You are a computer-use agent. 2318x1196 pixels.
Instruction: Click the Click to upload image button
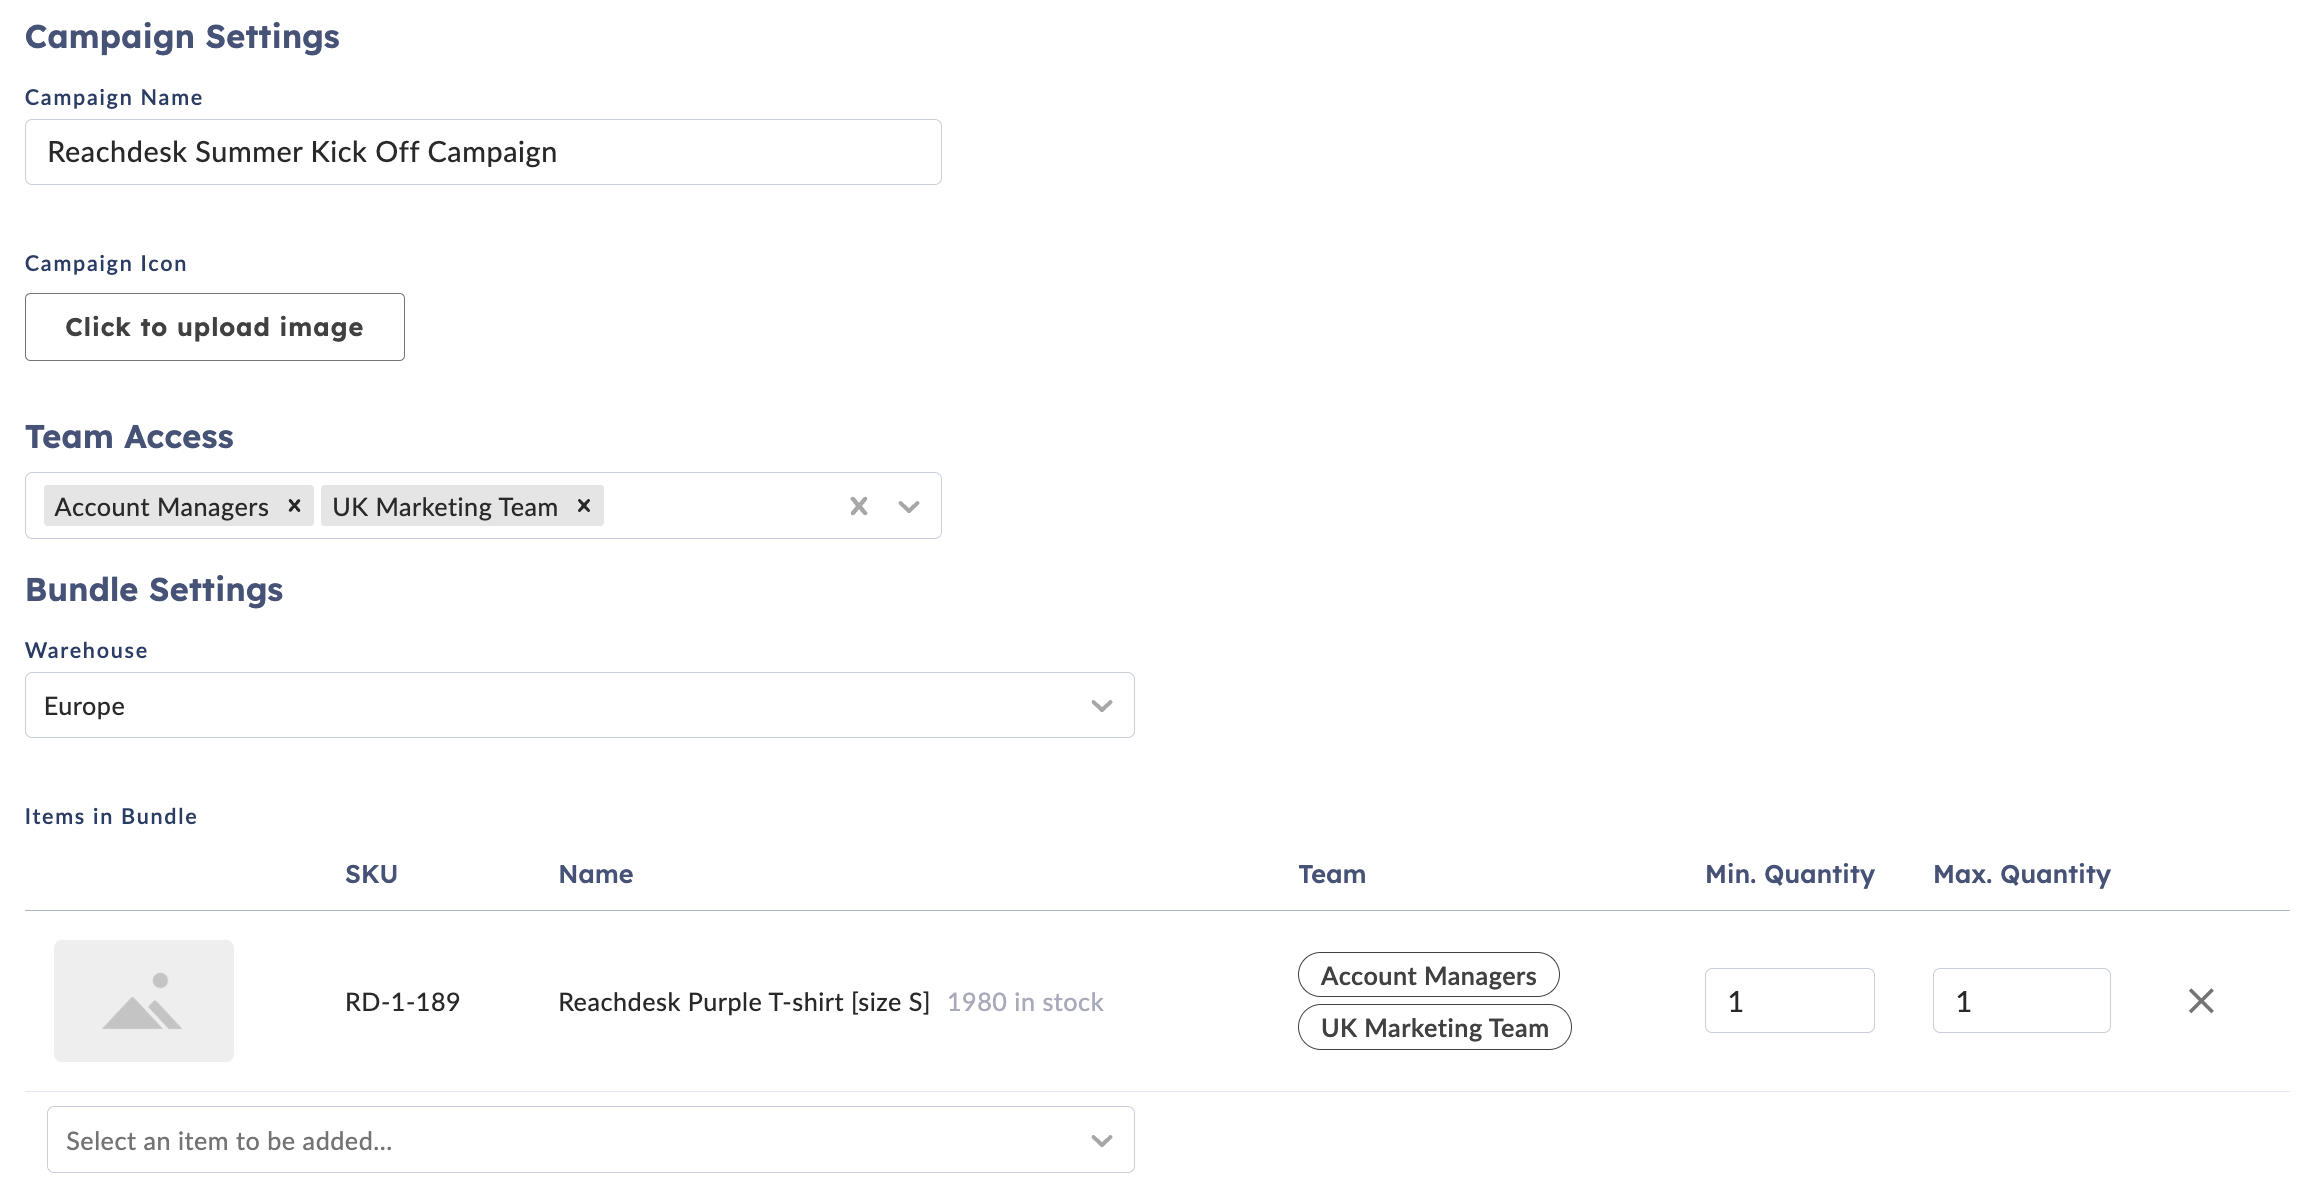tap(215, 327)
